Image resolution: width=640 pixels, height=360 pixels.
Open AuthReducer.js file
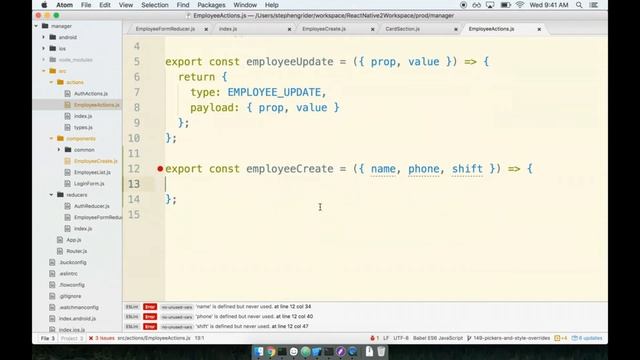[x=91, y=206]
